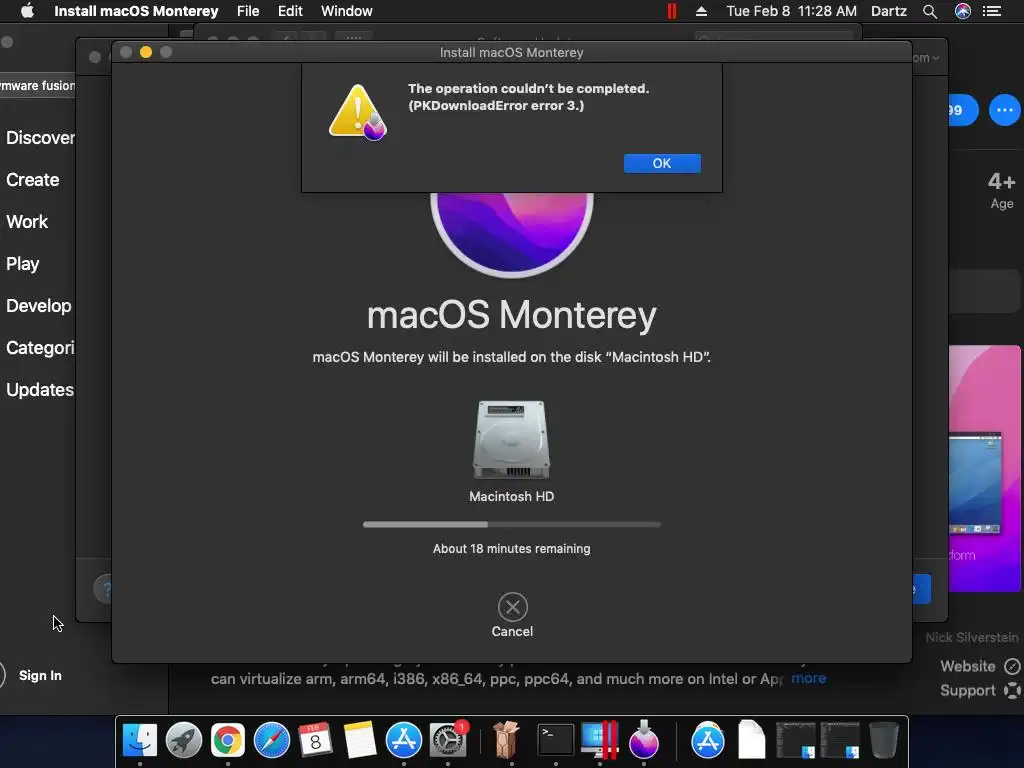Open Spotlight search in menu bar

(x=930, y=11)
